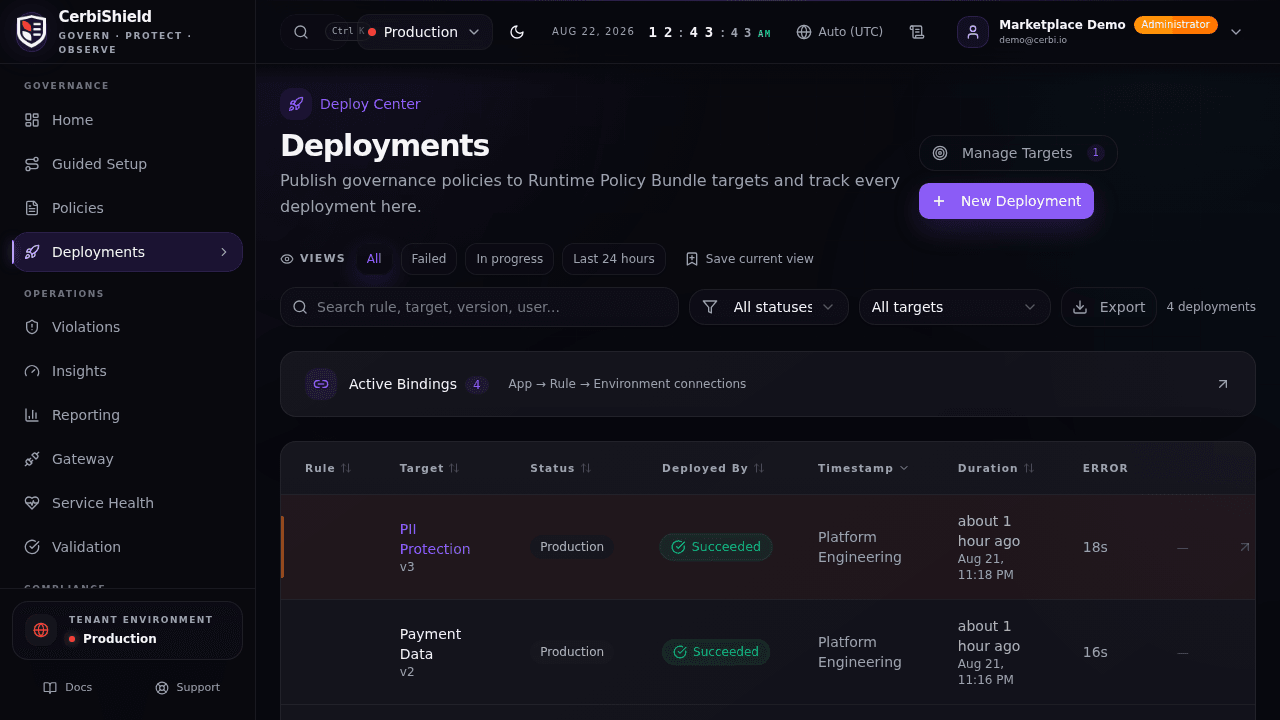
Task: Click the Reporting chart icon
Action: [32, 415]
